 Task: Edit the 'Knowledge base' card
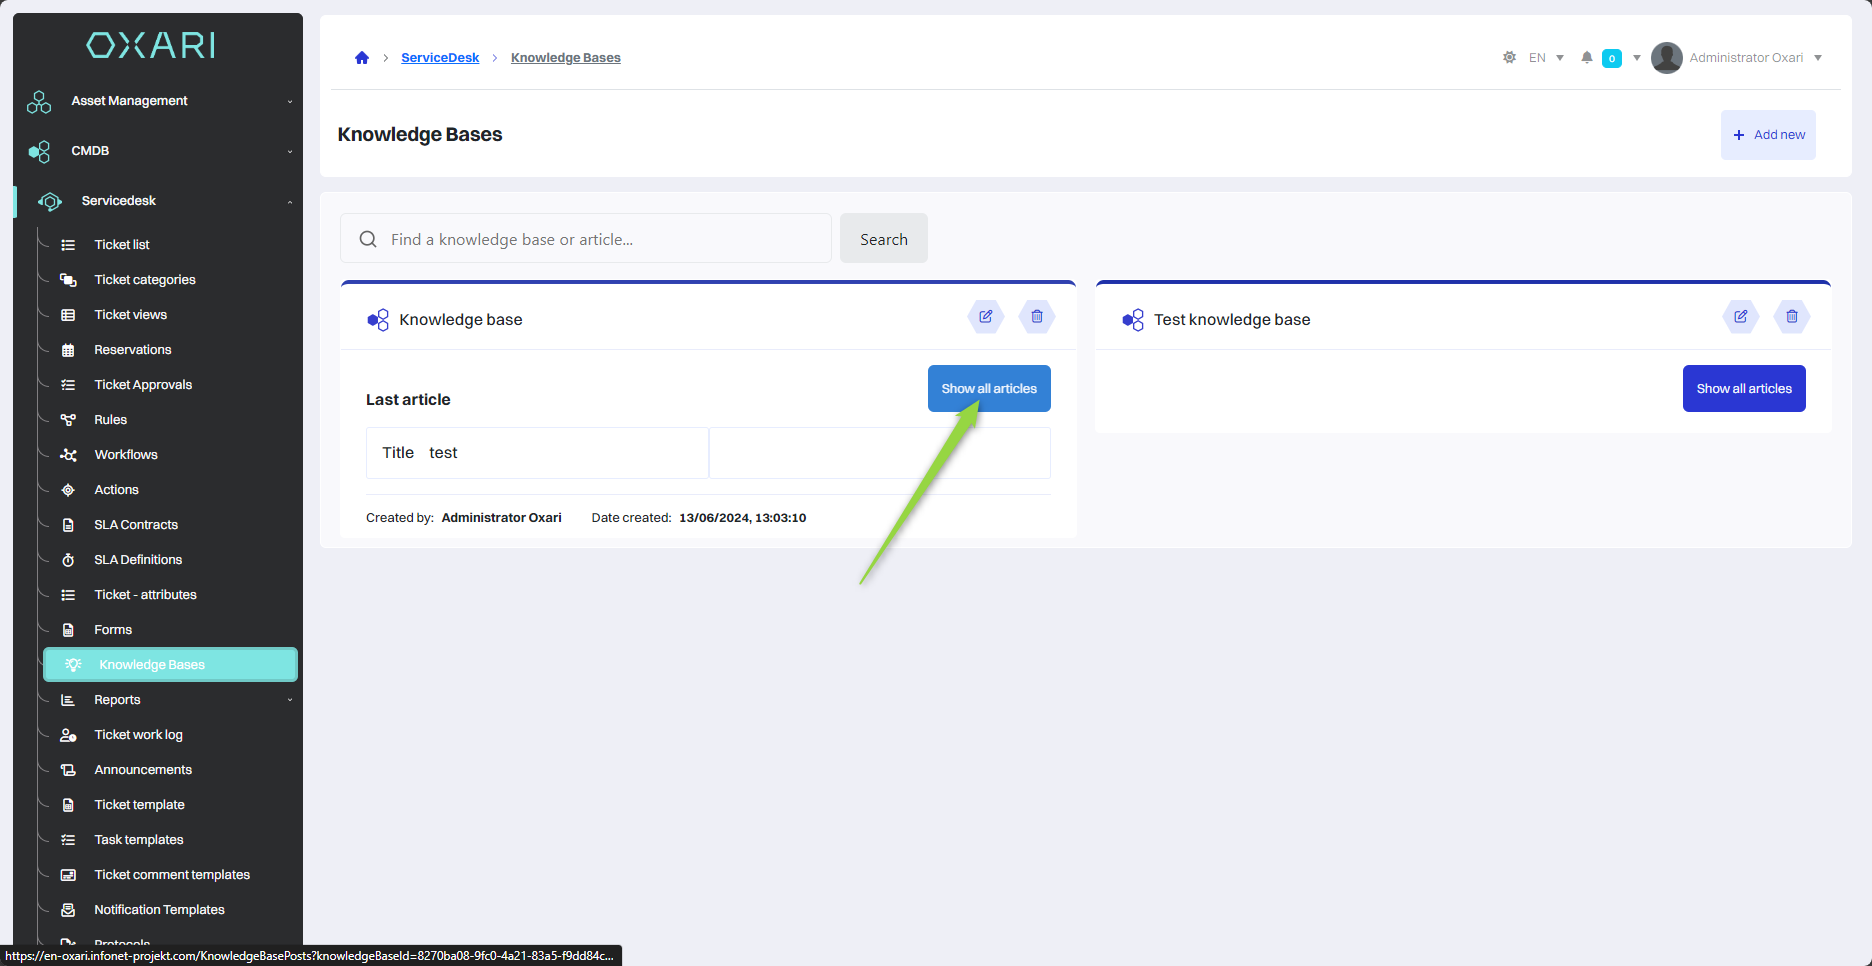click(x=985, y=317)
